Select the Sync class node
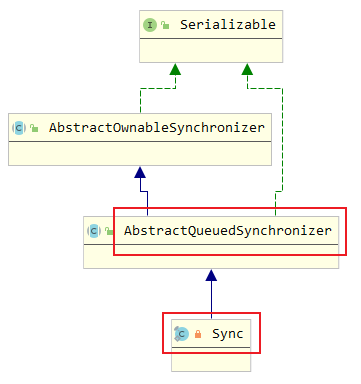The image size is (361, 384). pos(211,345)
